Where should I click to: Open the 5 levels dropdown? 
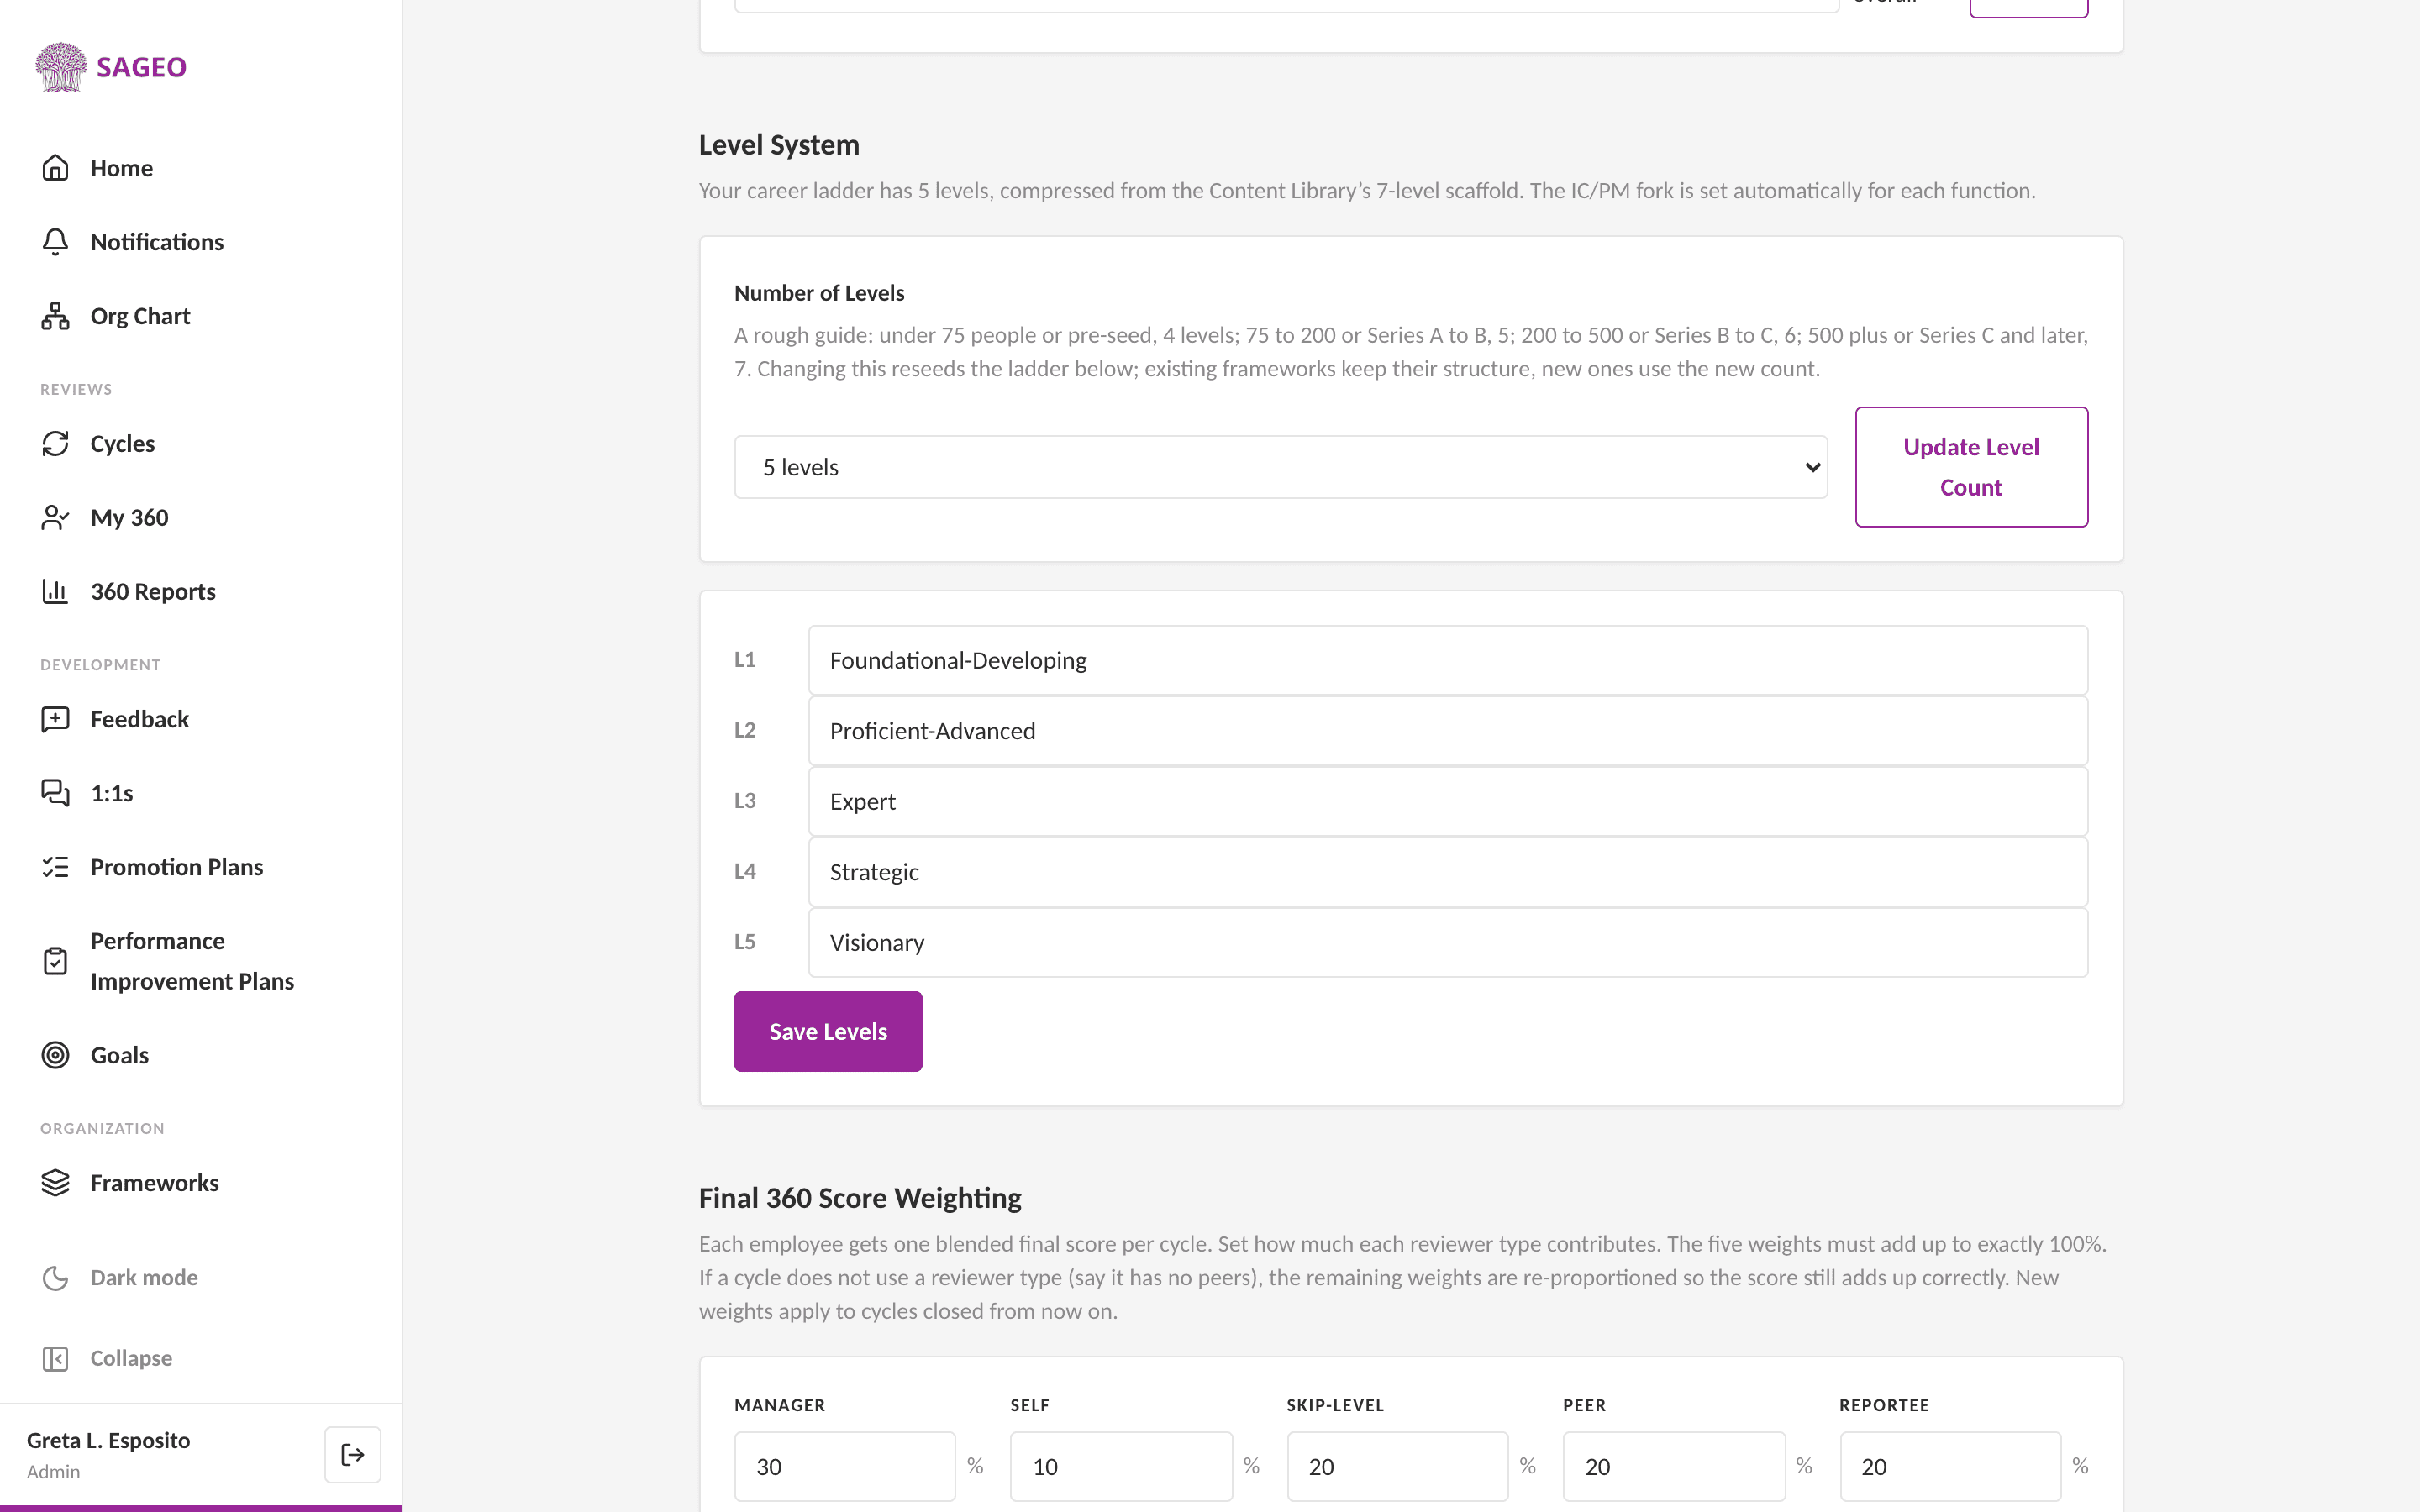1280,467
